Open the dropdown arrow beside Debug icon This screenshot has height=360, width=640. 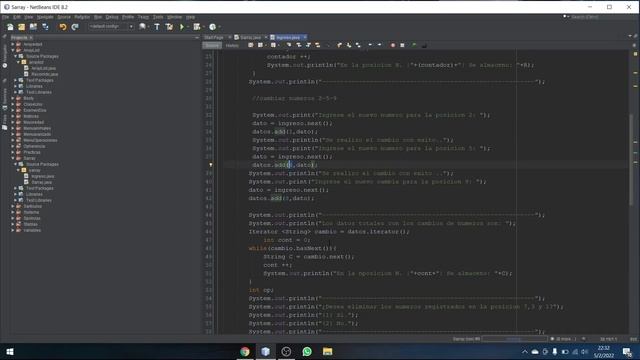pos(203,27)
